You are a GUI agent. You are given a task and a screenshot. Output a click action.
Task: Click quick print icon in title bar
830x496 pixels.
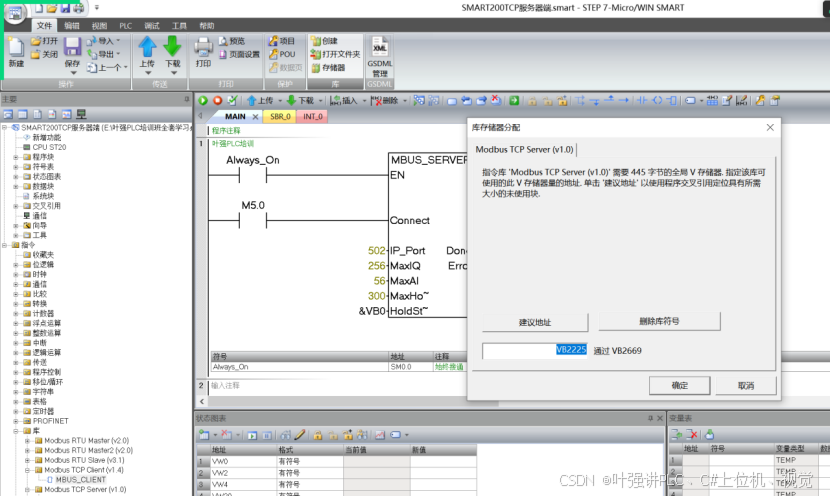coord(78,8)
